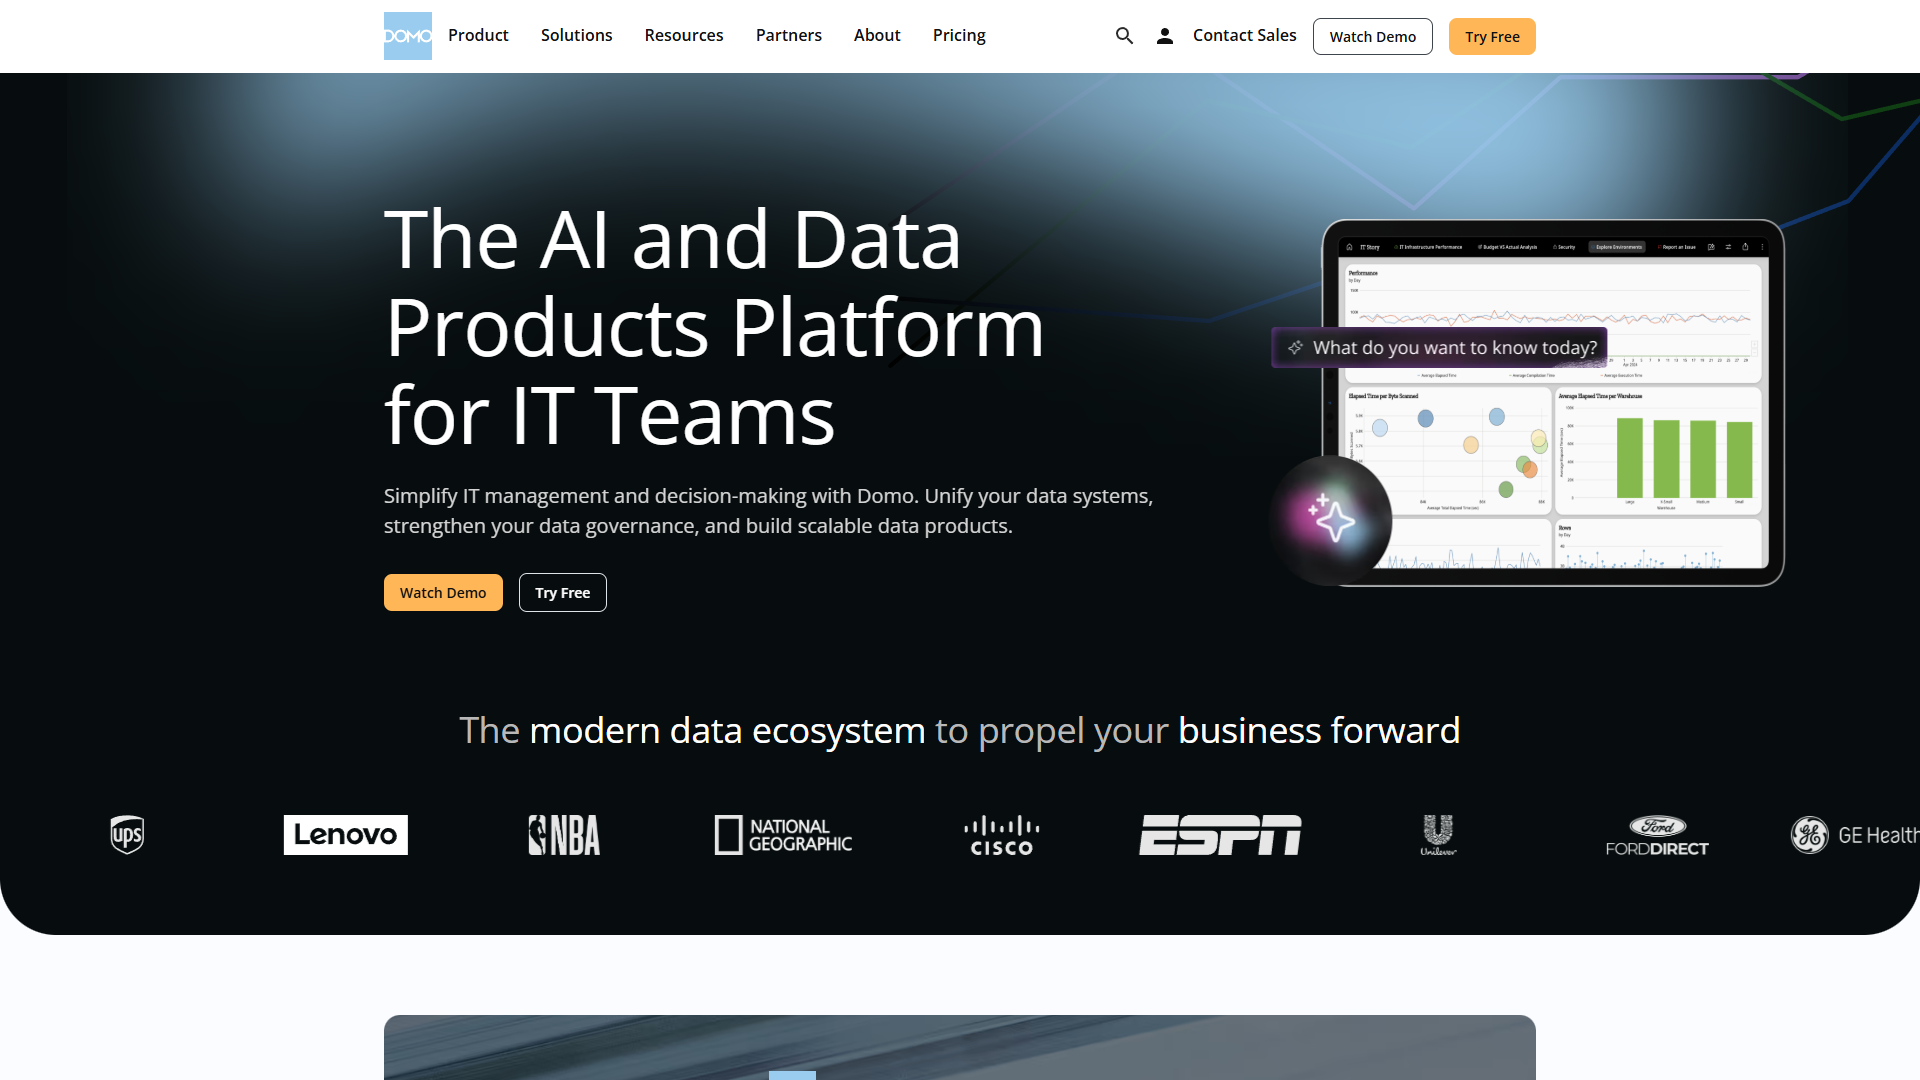Select the NBA logo

pos(563,834)
